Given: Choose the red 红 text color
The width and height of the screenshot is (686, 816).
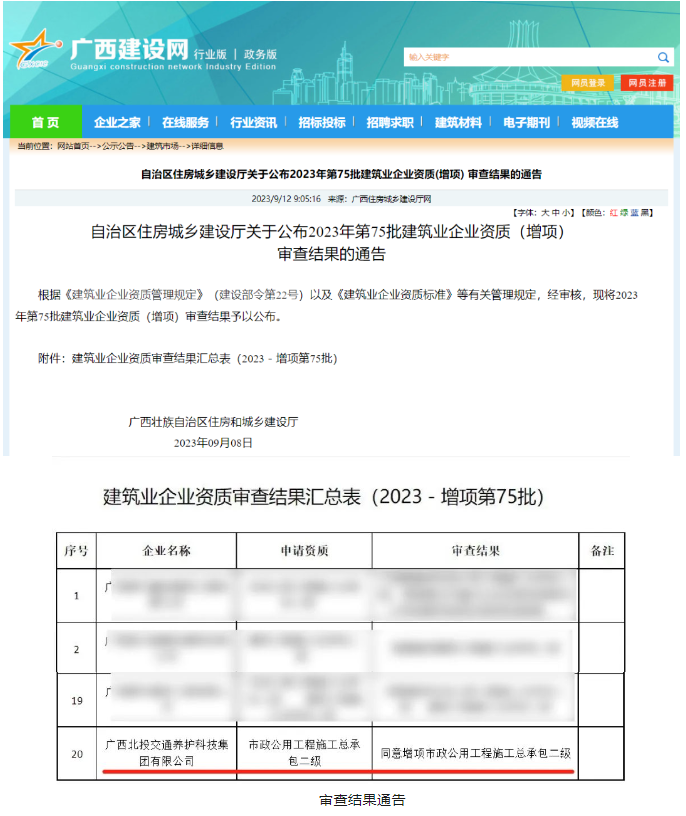Looking at the screenshot, I should coord(615,212).
